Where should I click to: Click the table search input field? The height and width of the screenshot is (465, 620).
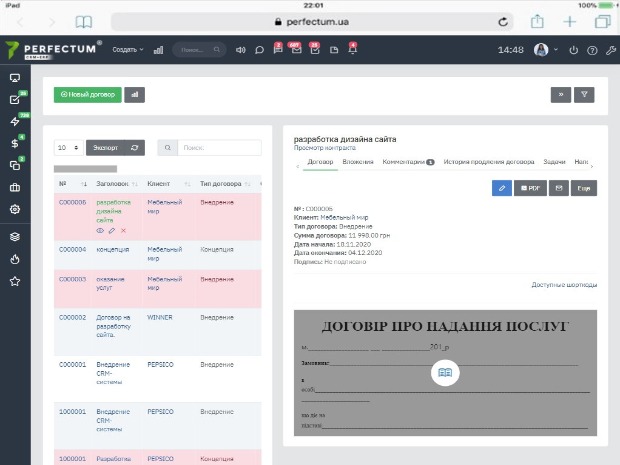coord(219,147)
